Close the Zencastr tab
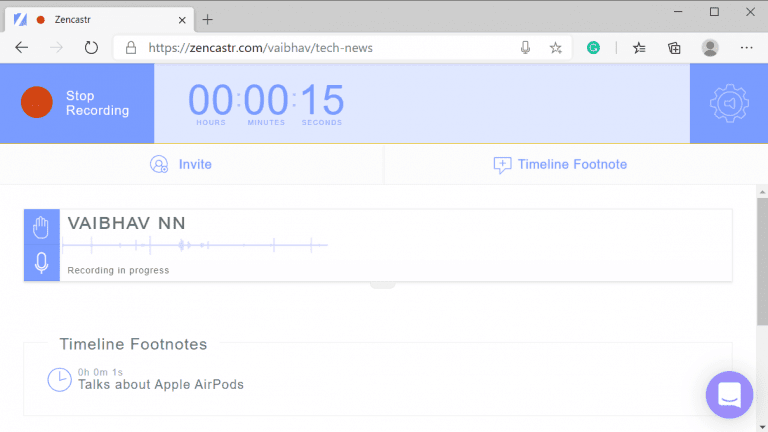The width and height of the screenshot is (768, 432). coord(182,20)
